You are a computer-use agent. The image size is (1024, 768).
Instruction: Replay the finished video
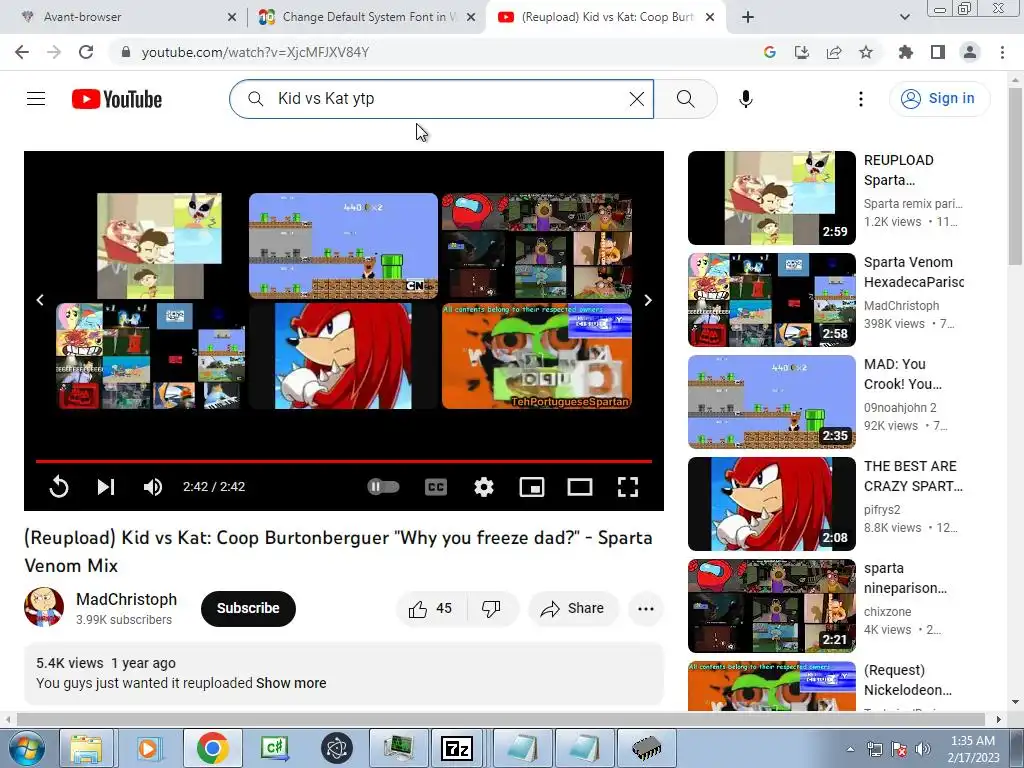tap(59, 487)
